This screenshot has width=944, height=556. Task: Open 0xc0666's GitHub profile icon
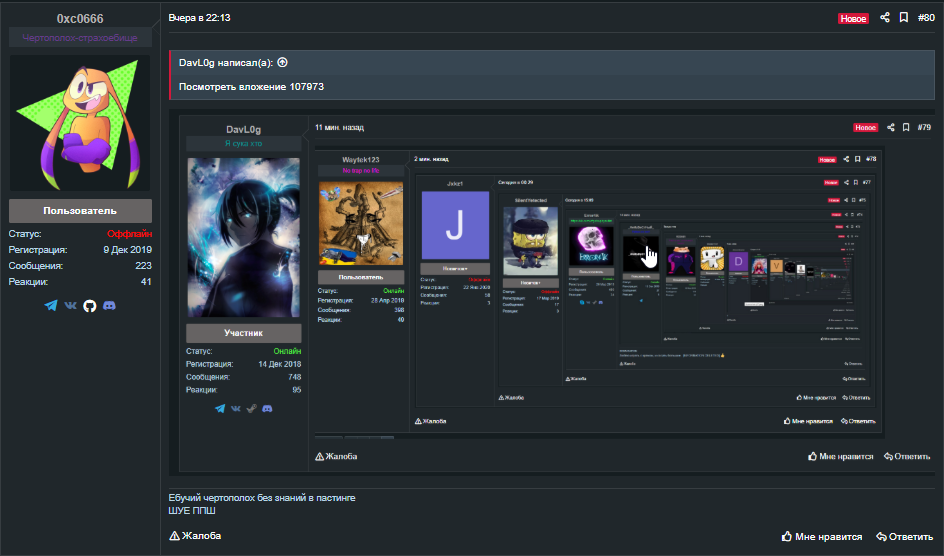[89, 305]
